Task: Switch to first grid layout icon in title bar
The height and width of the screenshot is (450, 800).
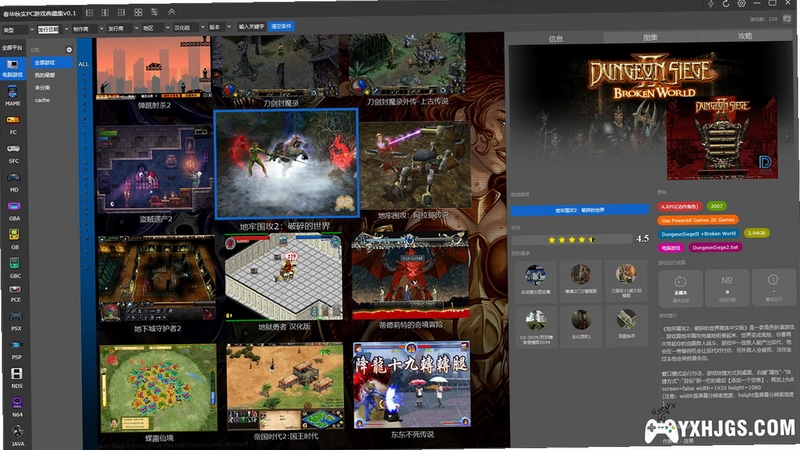Action: tap(89, 12)
